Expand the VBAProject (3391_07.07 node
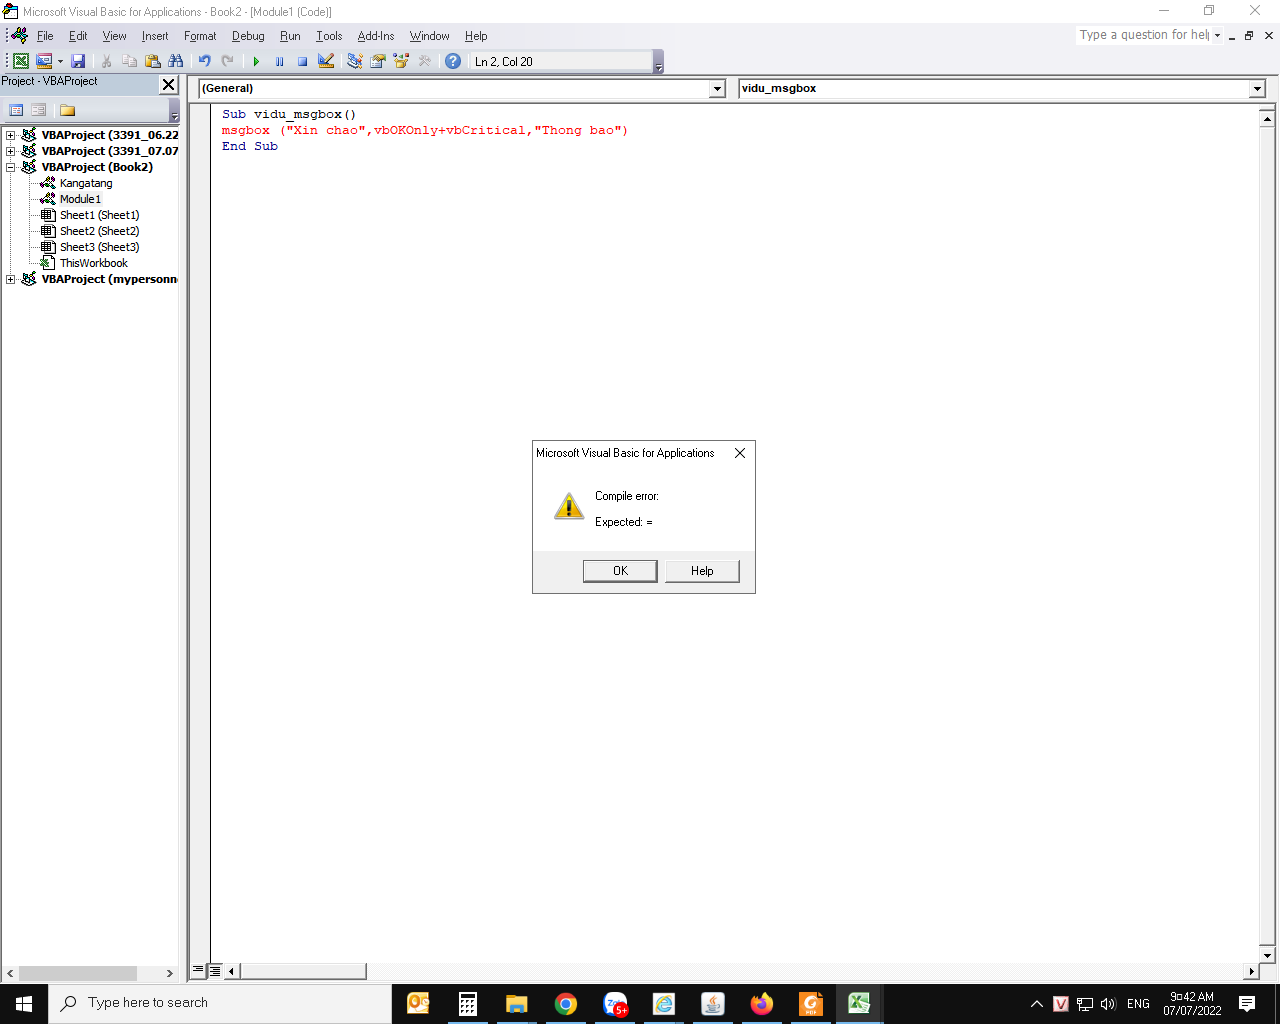 pos(11,151)
